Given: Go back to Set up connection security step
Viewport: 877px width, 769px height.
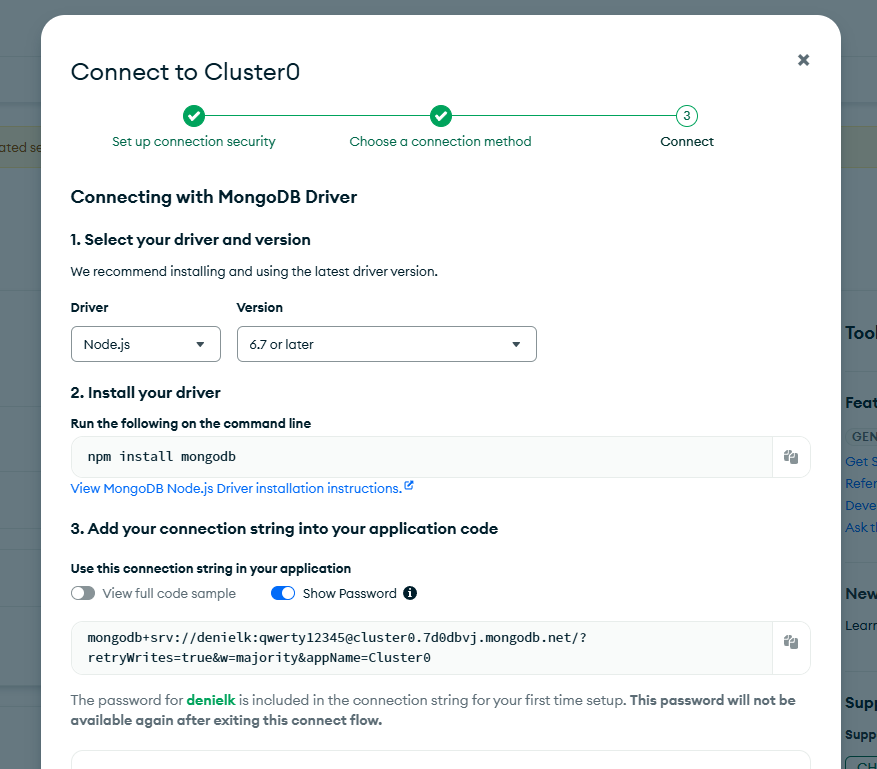Looking at the screenshot, I should coord(194,142).
